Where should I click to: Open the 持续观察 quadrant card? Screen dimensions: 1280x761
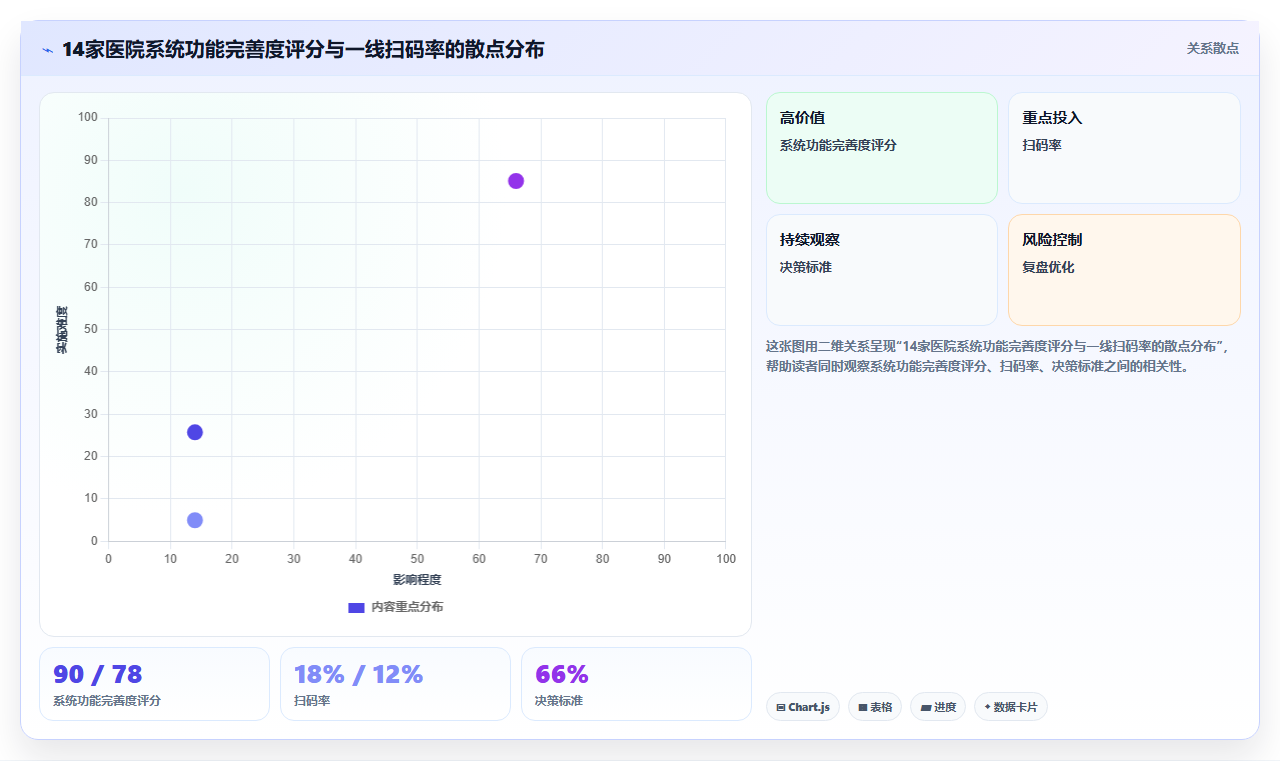882,270
